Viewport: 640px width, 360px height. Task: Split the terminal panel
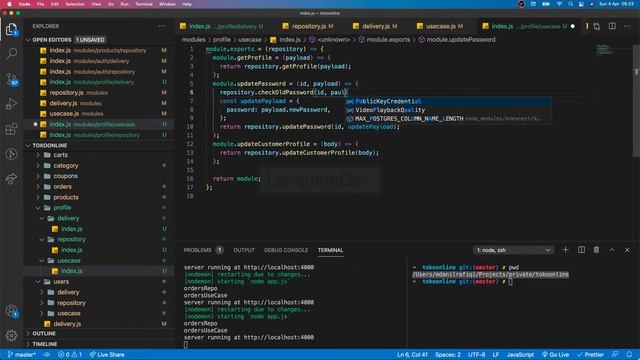tap(581, 250)
